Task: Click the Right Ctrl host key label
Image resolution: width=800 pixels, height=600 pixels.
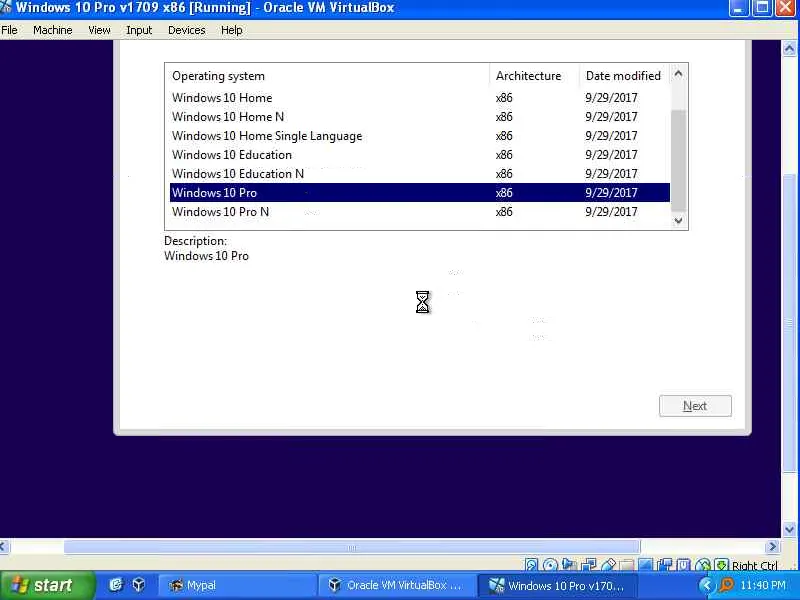Action: pyautogui.click(x=755, y=565)
